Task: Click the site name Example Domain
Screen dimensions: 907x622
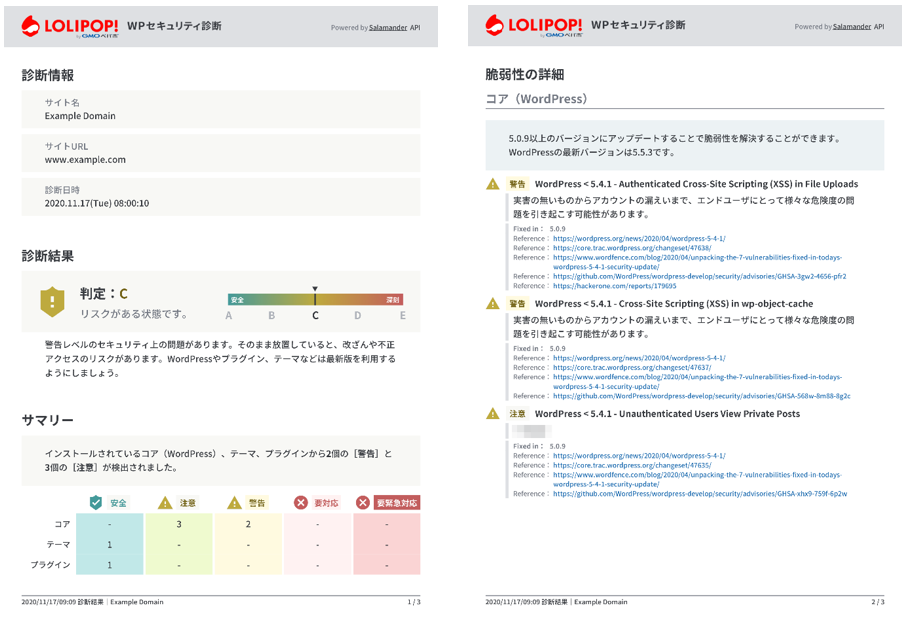Action: [80, 116]
